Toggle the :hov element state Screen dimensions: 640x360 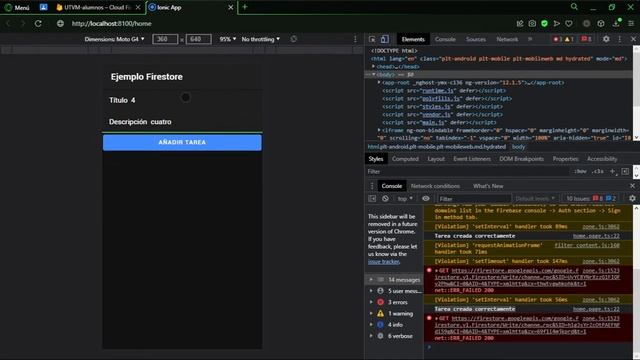click(x=580, y=171)
